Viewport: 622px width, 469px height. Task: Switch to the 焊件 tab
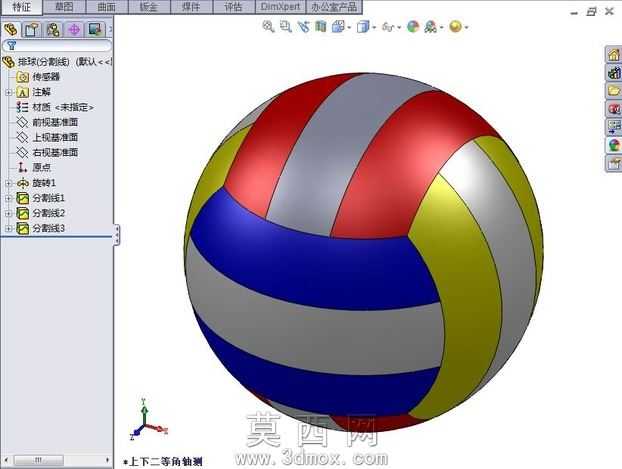pyautogui.click(x=191, y=7)
